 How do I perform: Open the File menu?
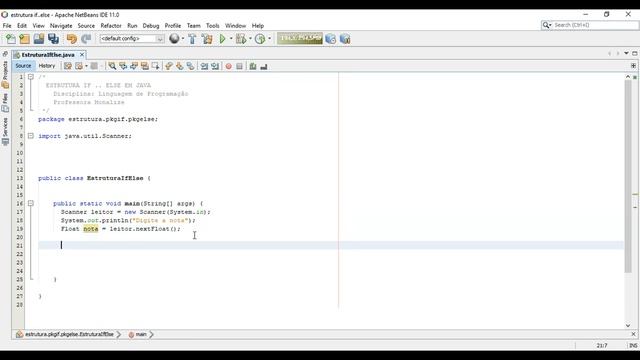[x=7, y=26]
